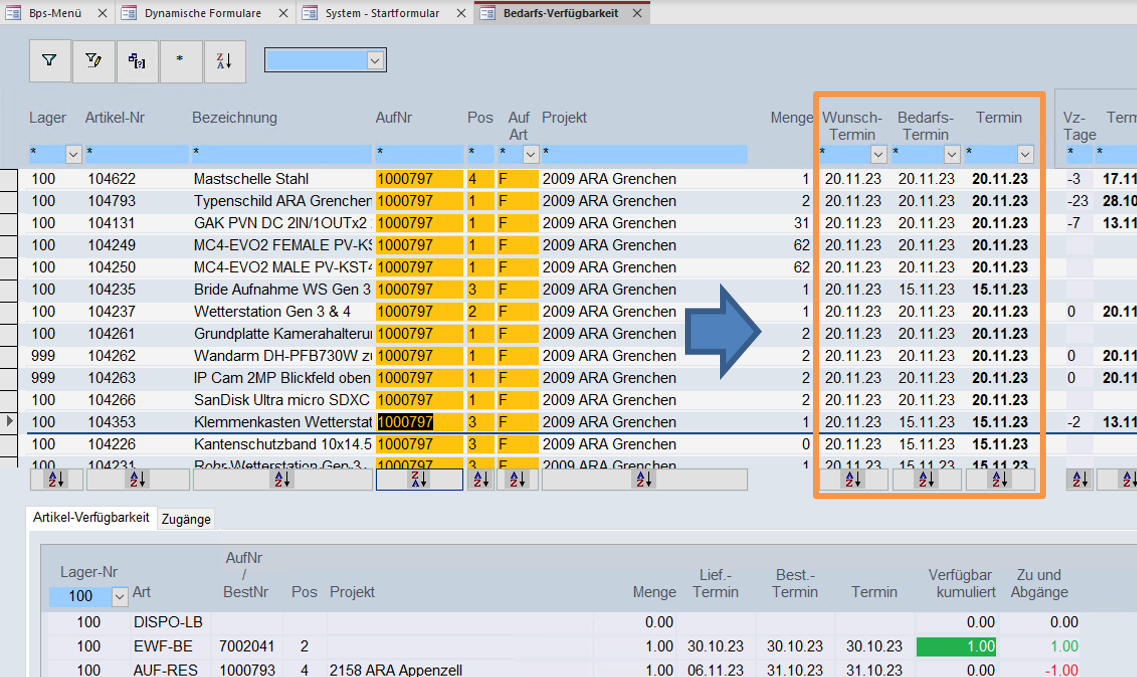
Task: Open the Artikel-Verfügbarkeit subtab
Action: pos(91,518)
